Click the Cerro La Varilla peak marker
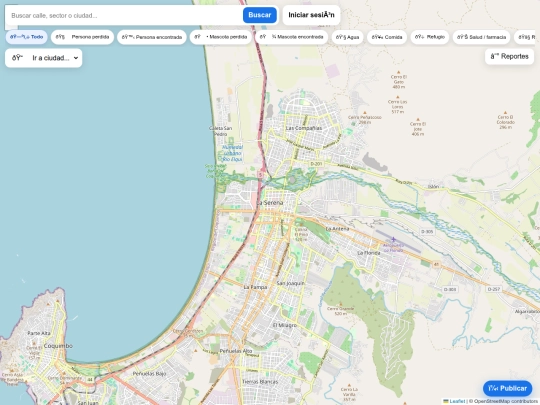Screen dimensions: 540x405 coord(349,385)
